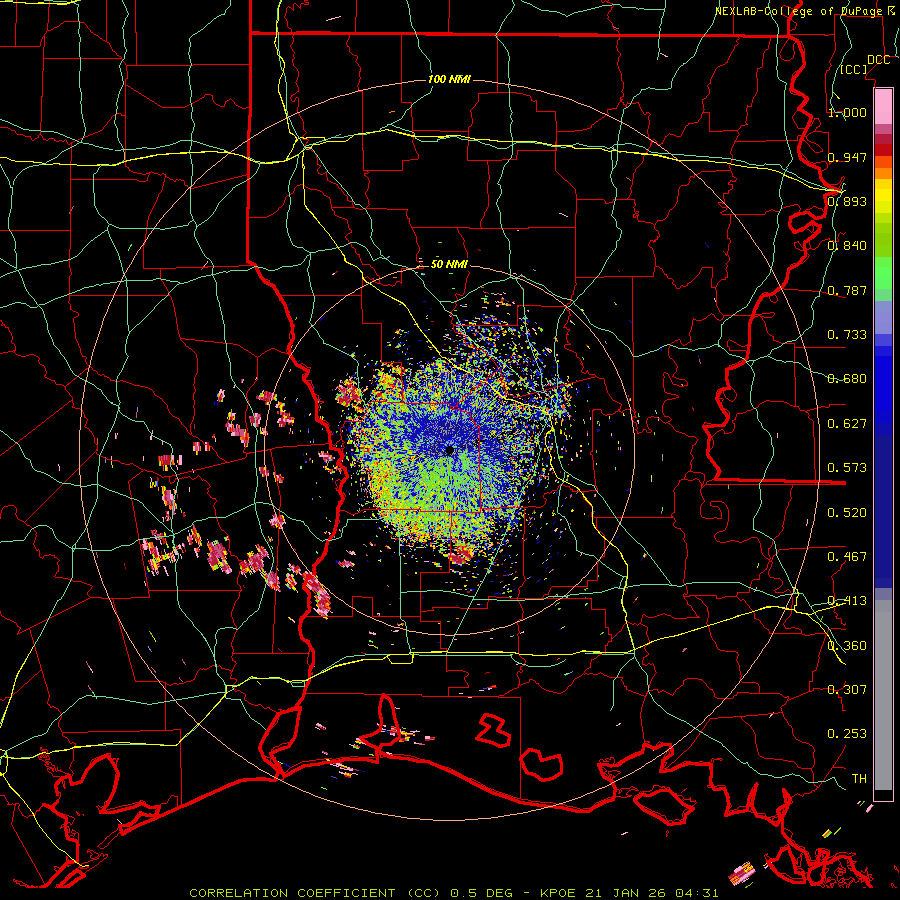Pick the bright green segment of the color bar

pyautogui.click(x=883, y=273)
